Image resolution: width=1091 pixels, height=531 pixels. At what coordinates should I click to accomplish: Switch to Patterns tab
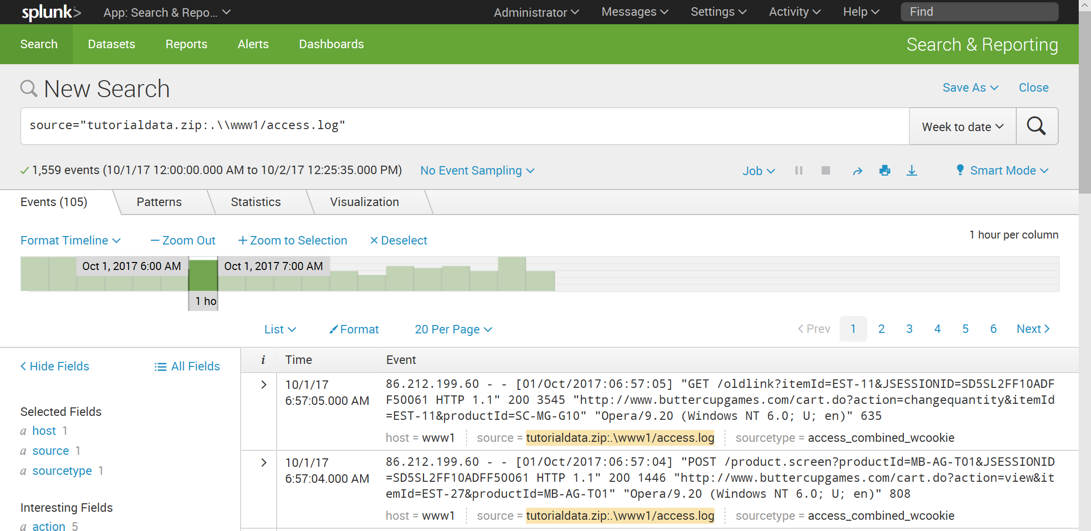tap(159, 202)
